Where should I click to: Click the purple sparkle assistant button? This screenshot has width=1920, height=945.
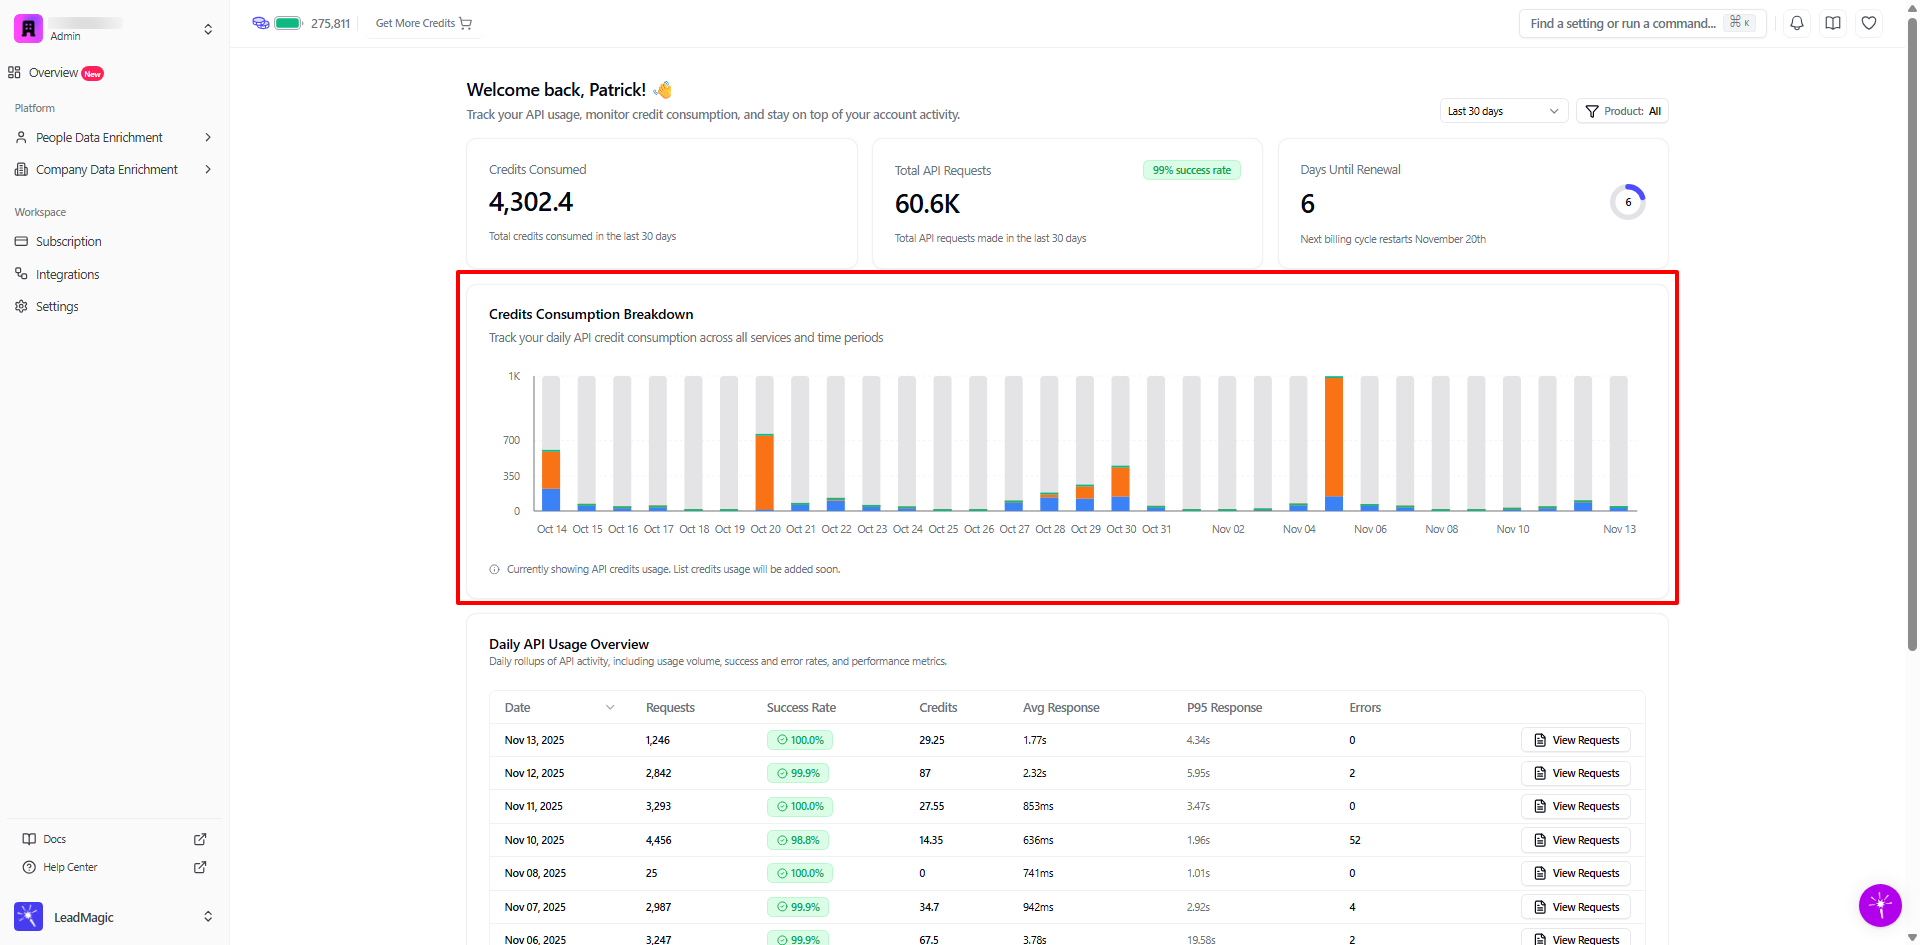(1880, 906)
